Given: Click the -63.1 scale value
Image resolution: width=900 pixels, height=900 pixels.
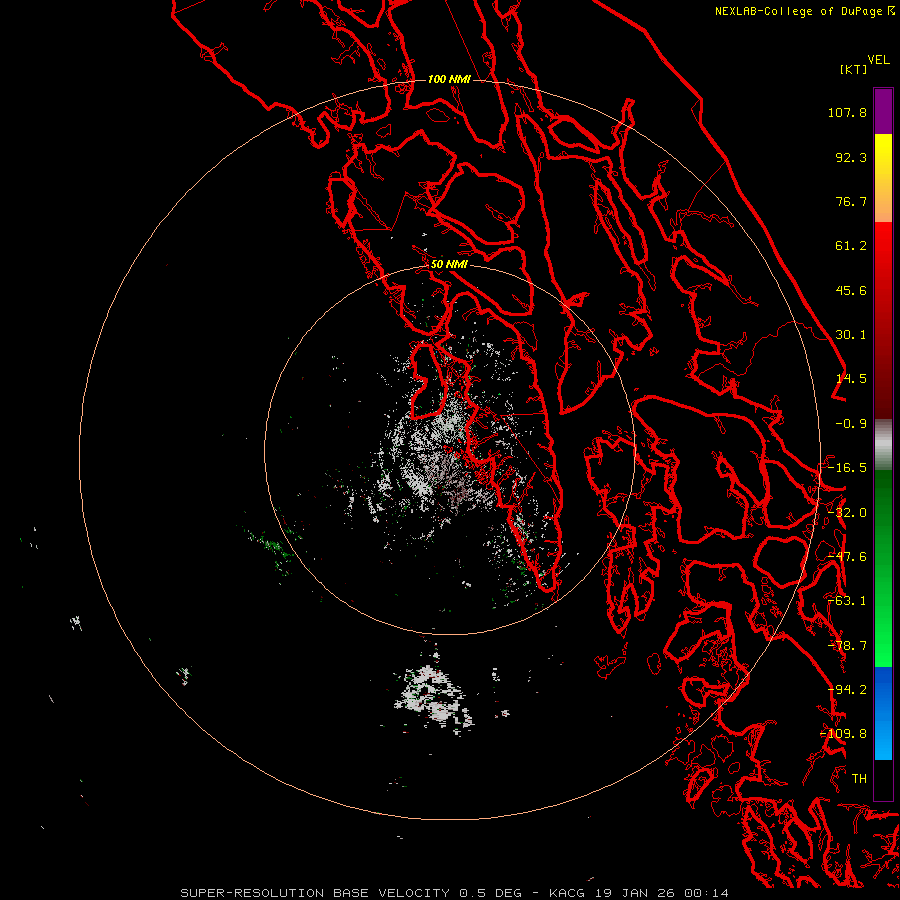Looking at the screenshot, I should (x=847, y=601).
